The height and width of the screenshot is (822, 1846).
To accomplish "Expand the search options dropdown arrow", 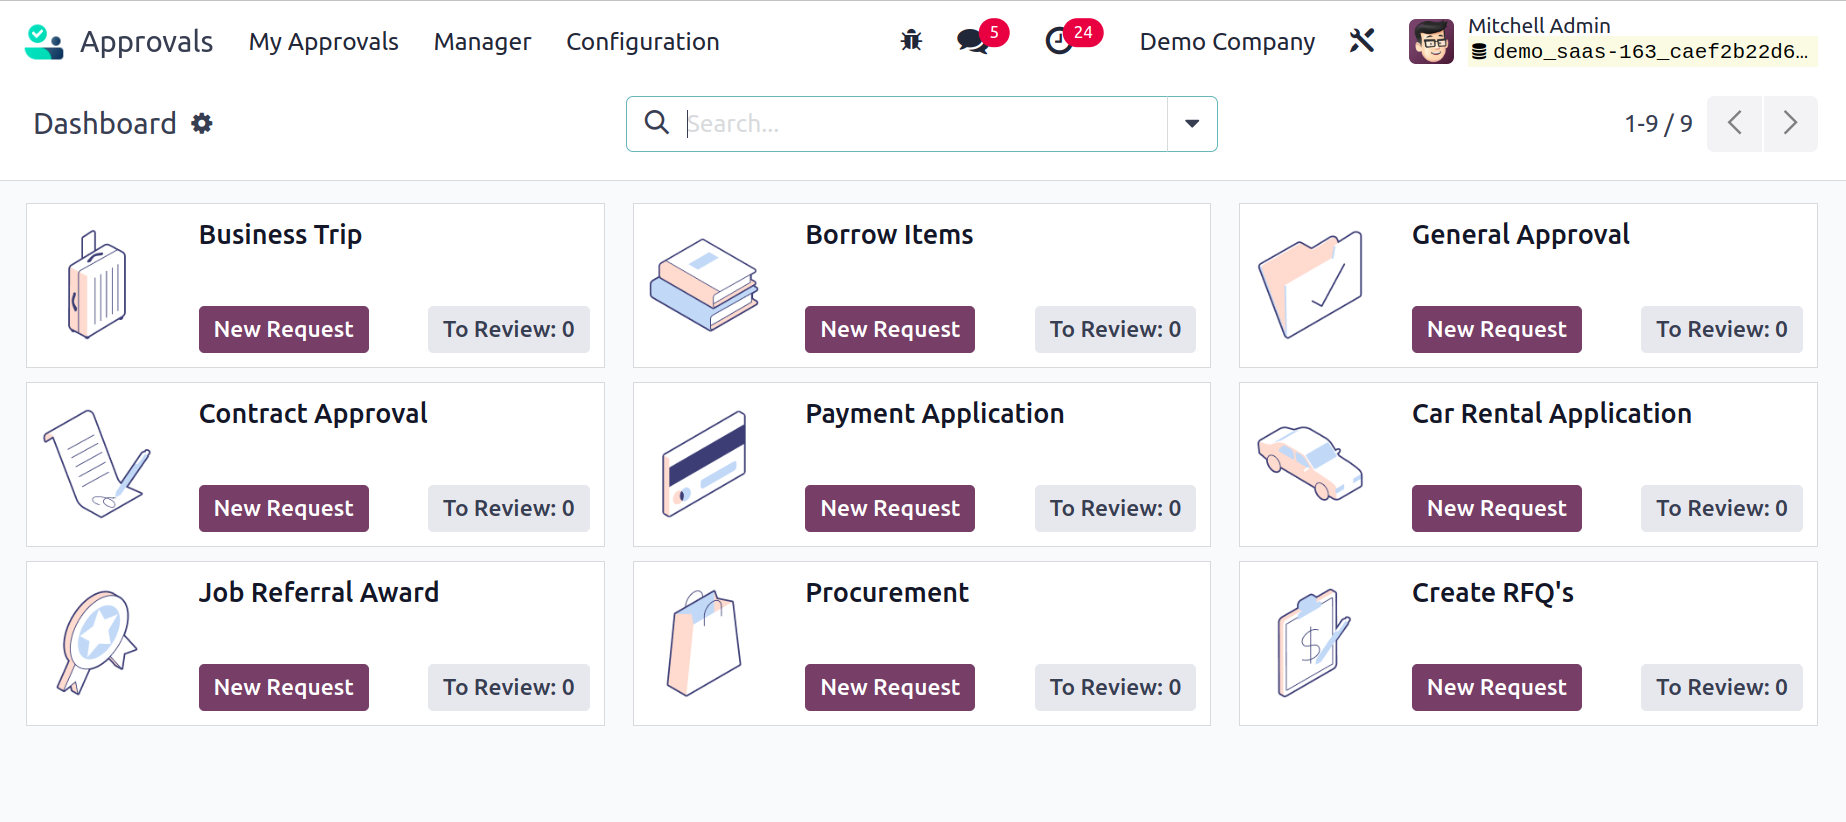I will 1192,124.
